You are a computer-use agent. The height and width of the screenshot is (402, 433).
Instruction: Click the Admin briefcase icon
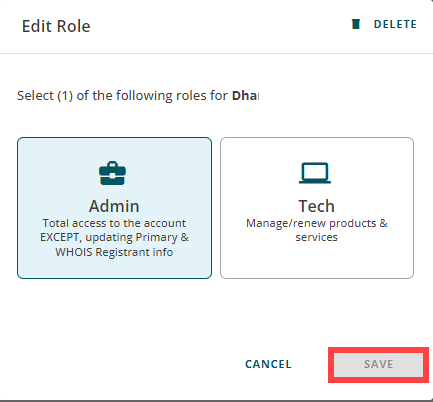coord(113,173)
